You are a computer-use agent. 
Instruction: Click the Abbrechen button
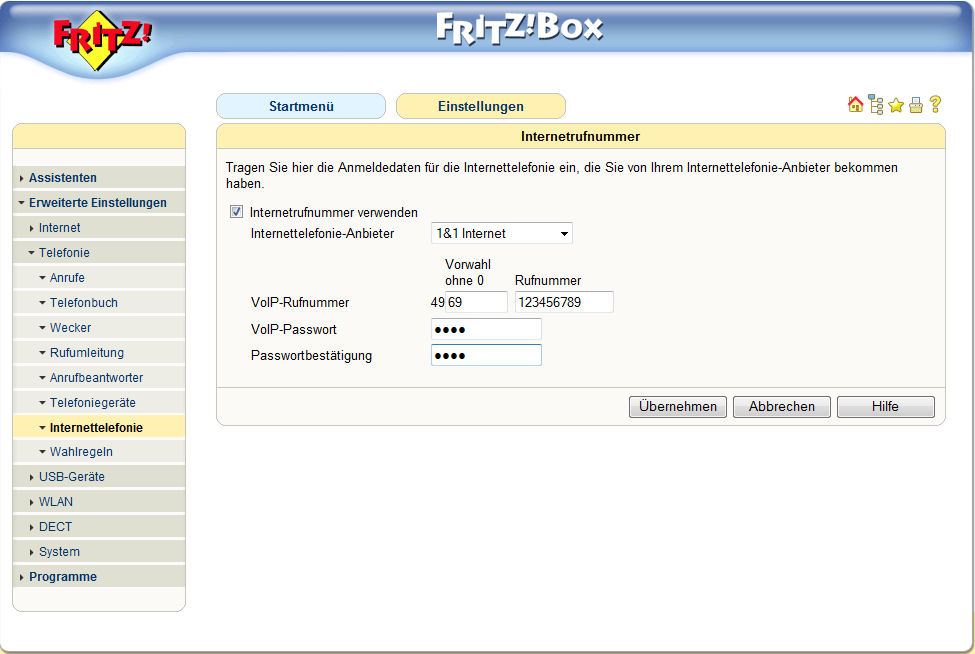(x=782, y=407)
